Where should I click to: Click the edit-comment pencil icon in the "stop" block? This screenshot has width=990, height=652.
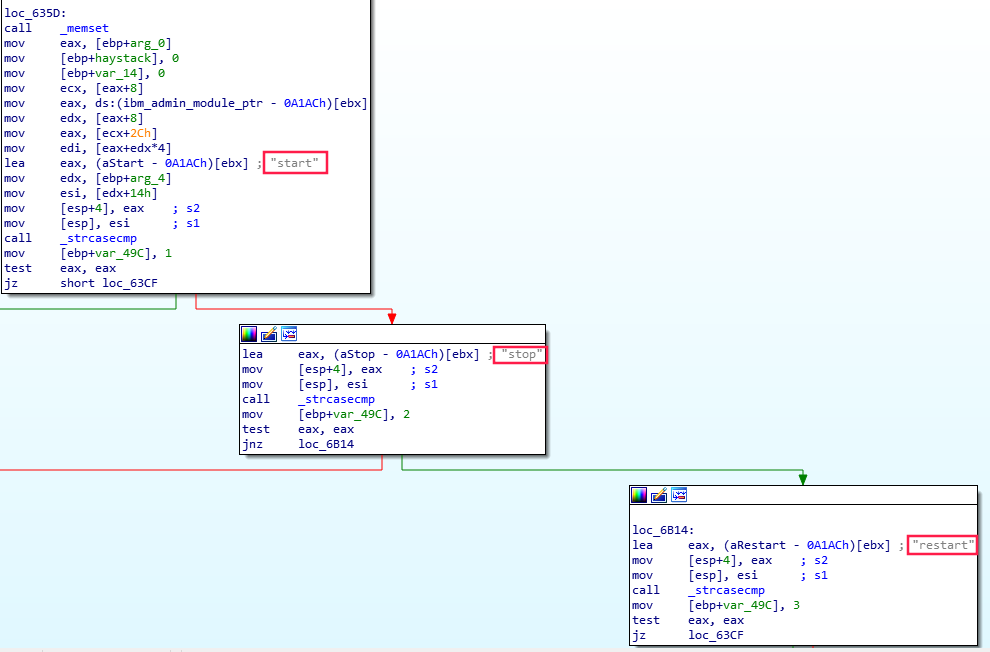269,334
